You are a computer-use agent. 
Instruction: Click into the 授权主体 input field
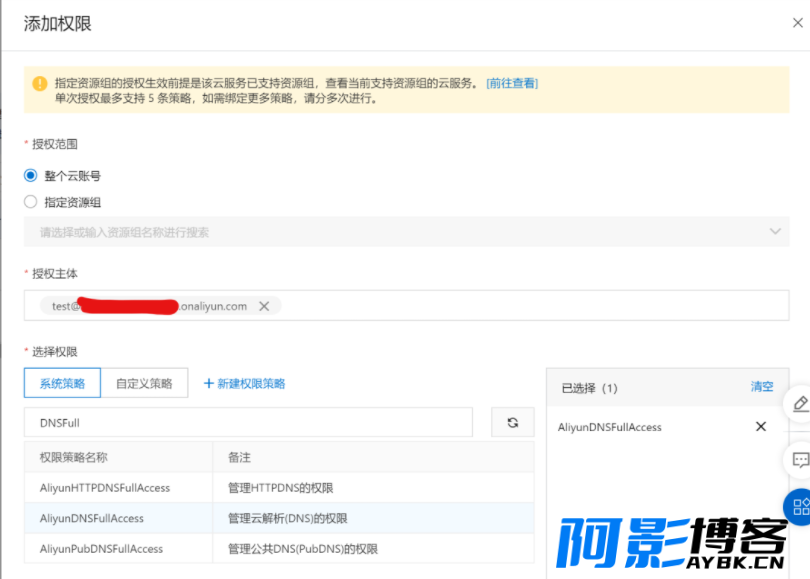coord(406,305)
